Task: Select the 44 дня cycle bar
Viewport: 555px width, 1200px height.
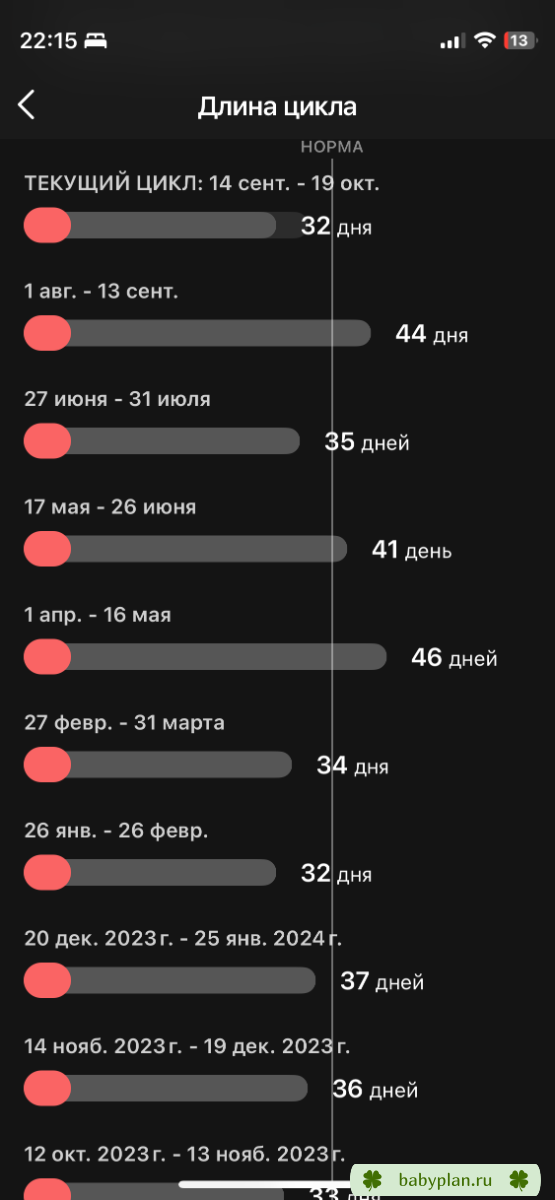Action: (x=197, y=333)
